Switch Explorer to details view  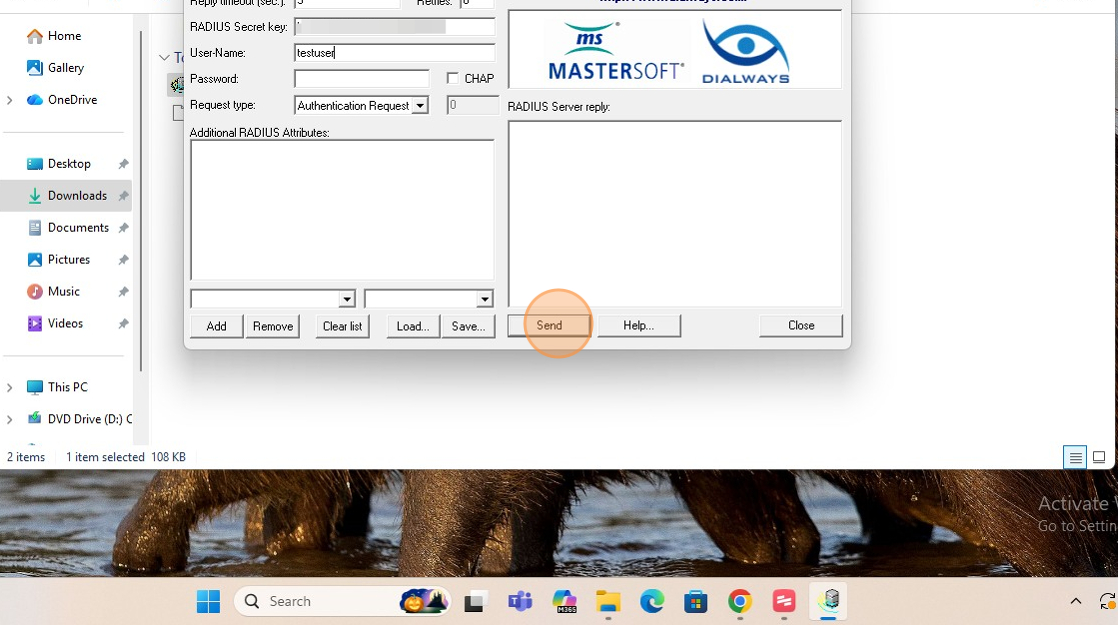click(1075, 457)
